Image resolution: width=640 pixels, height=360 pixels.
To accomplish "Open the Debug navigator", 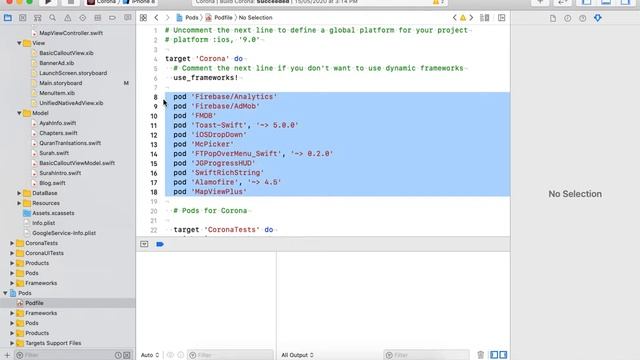I will [x=98, y=18].
